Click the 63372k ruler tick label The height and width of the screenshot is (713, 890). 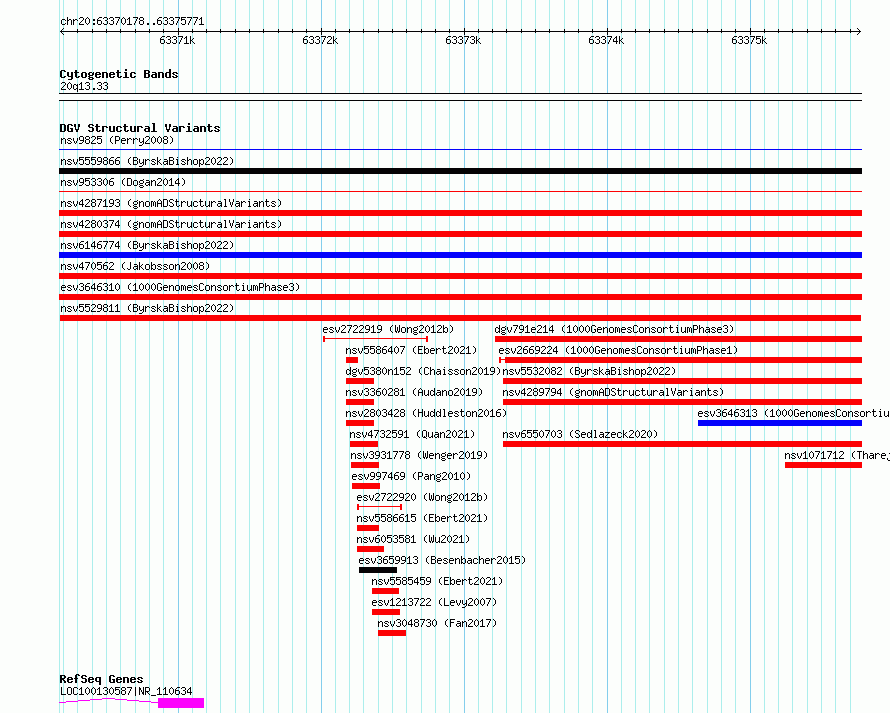point(320,40)
